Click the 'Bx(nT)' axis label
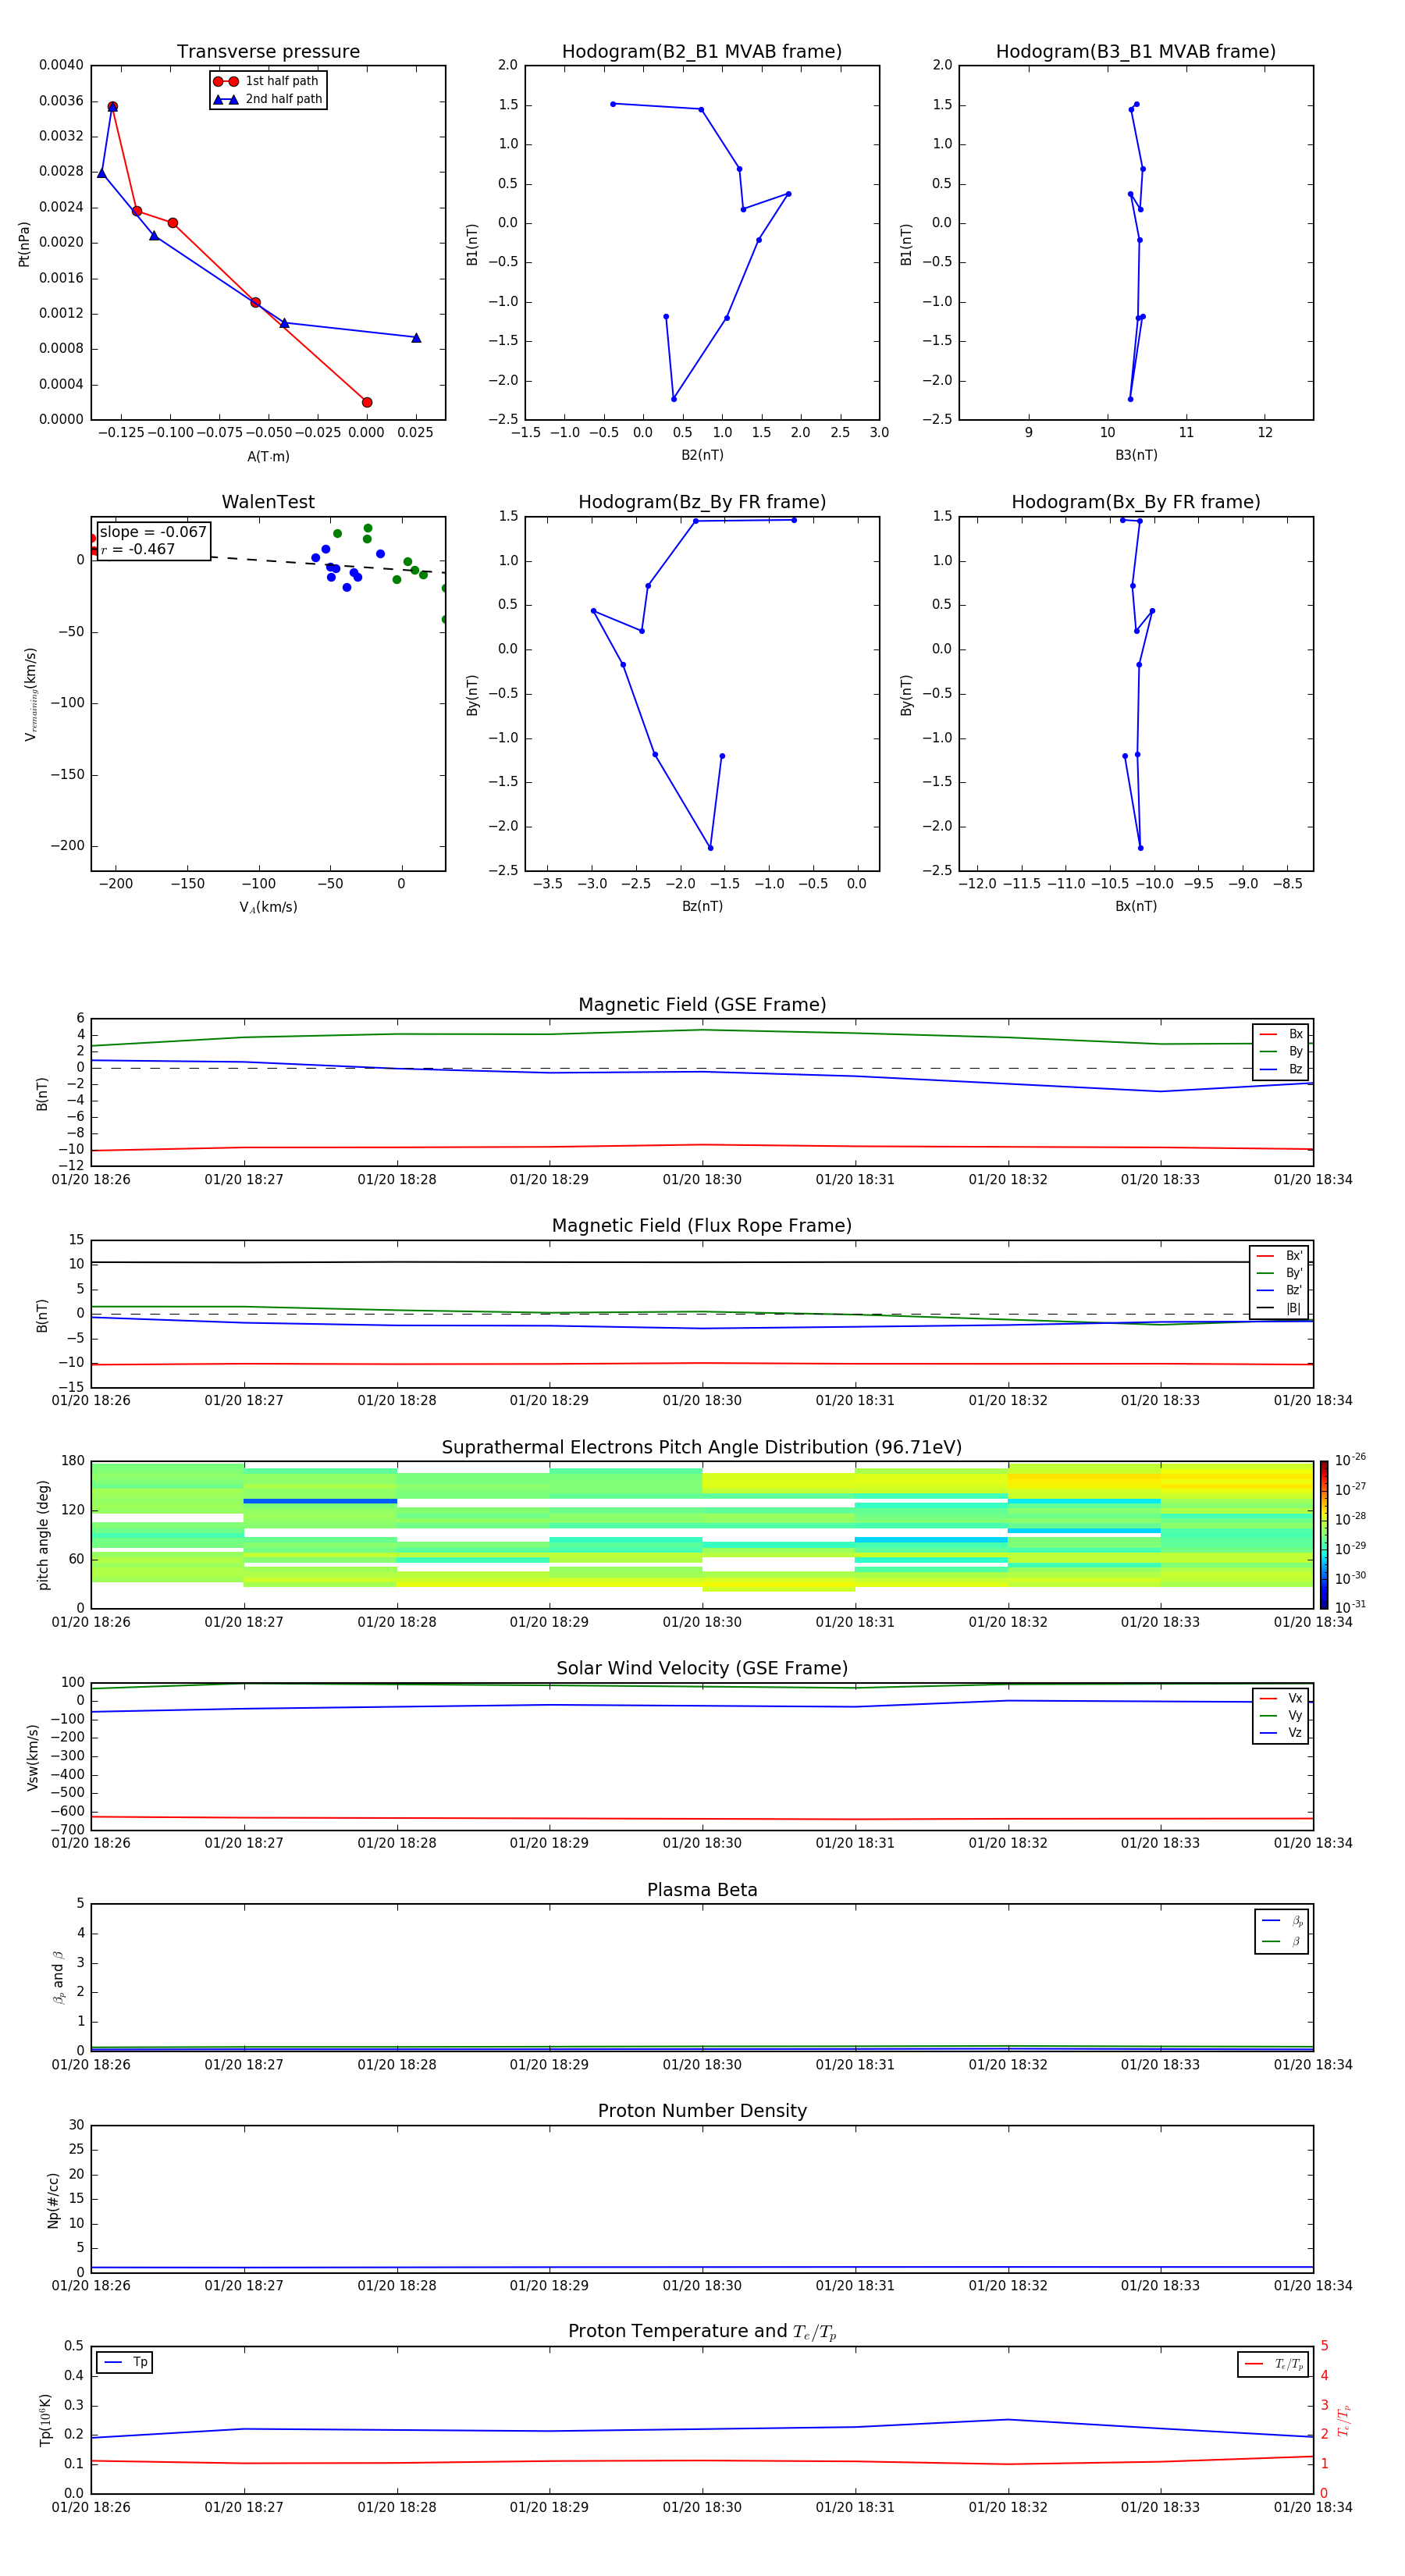The image size is (1405, 2576). point(1136,907)
